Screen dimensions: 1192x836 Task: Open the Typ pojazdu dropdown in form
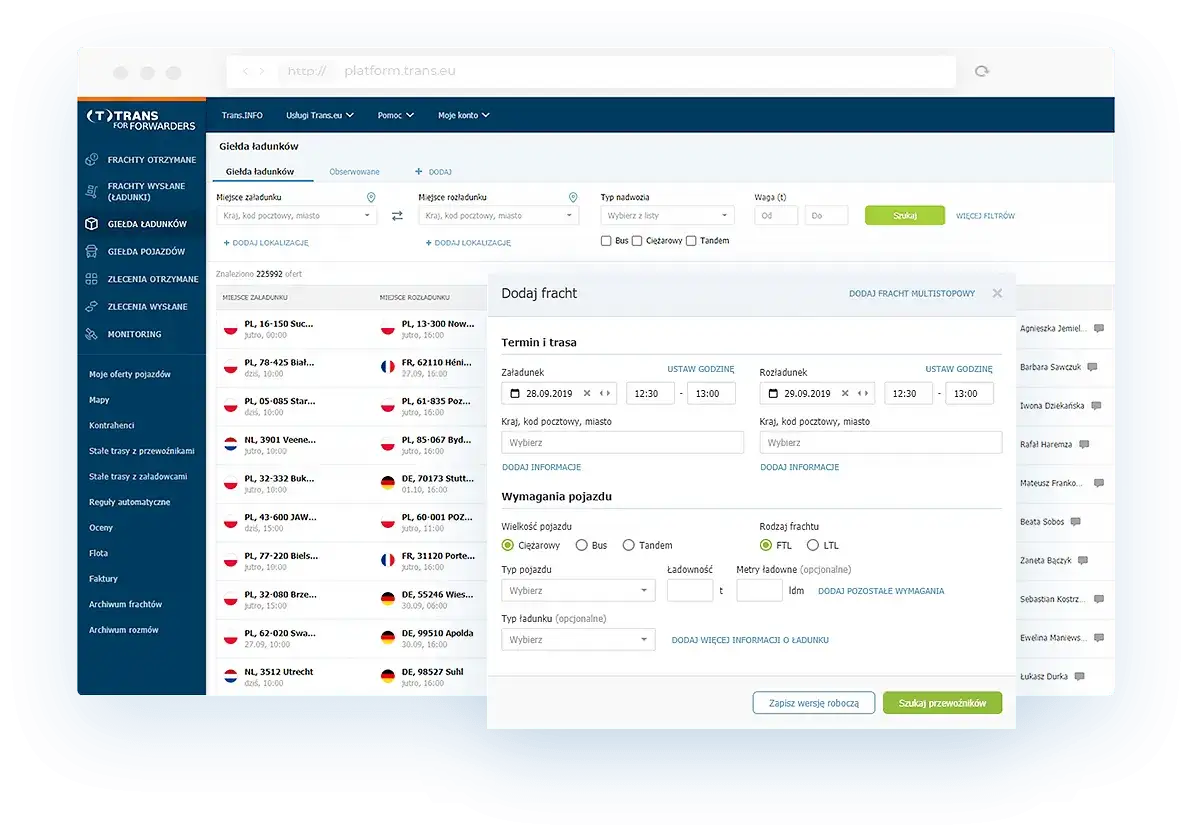[x=578, y=591]
